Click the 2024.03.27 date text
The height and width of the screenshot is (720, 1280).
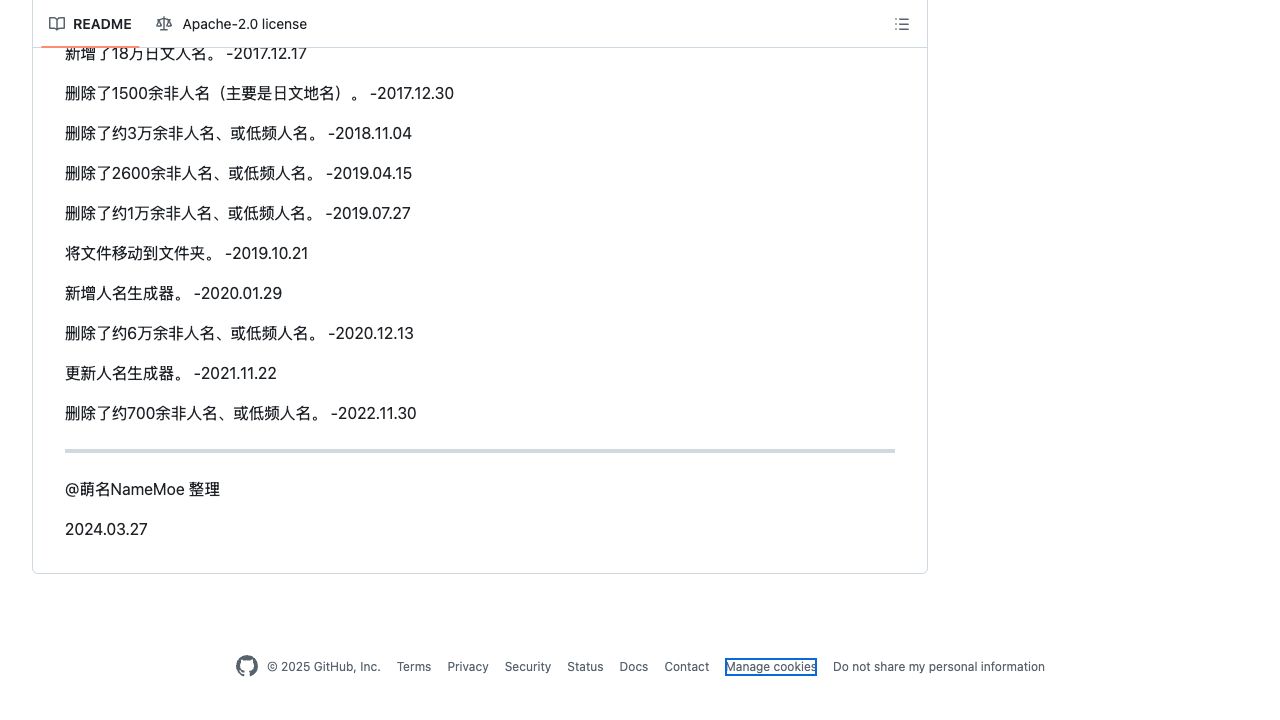click(106, 529)
